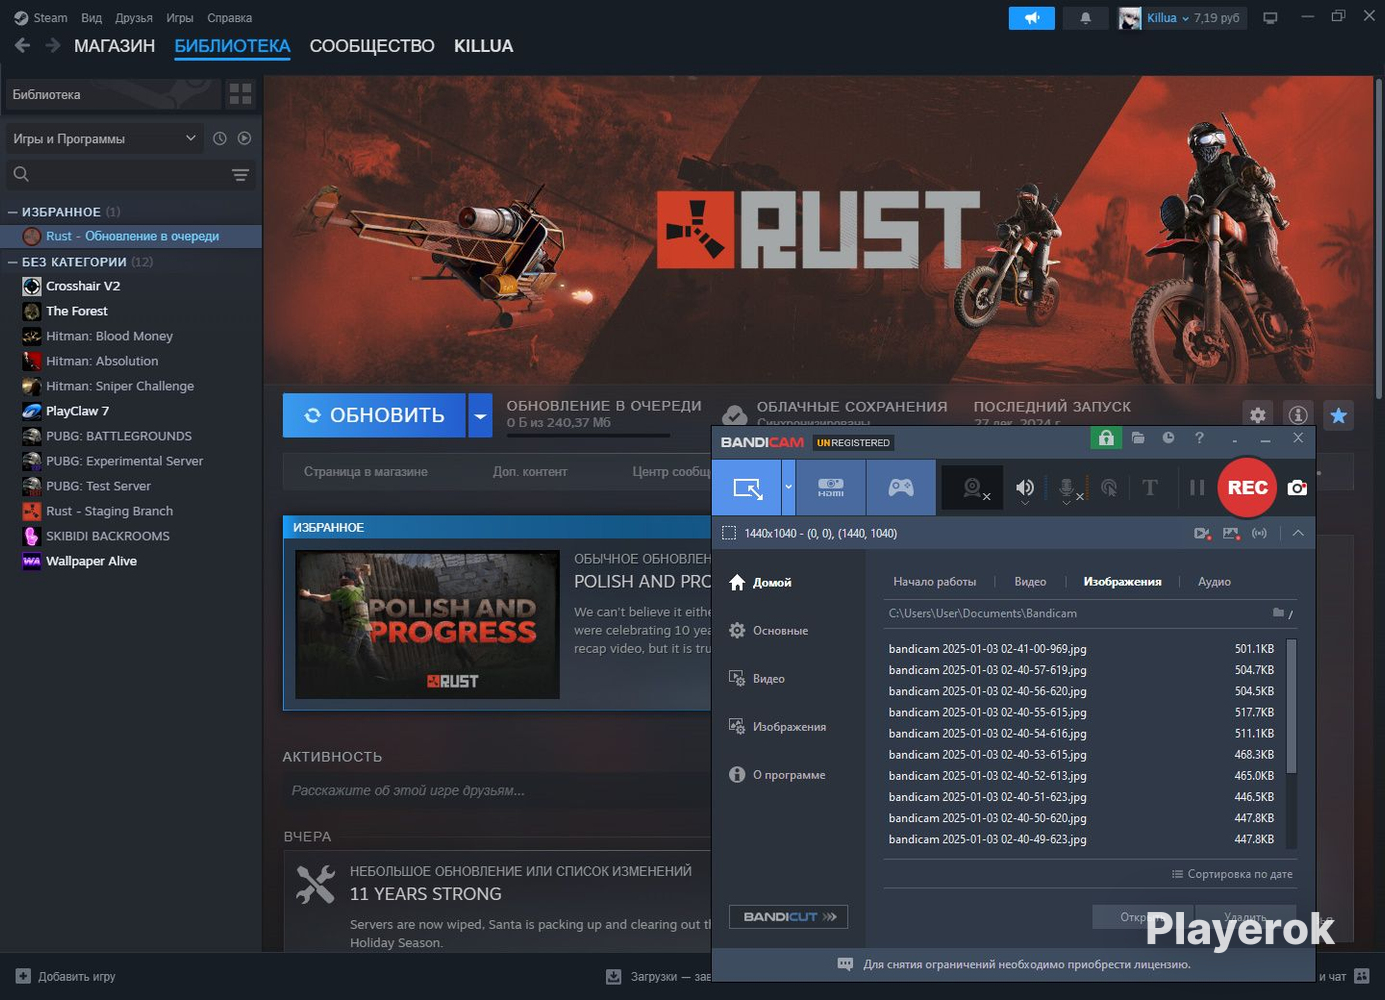Viewport: 1385px width, 1000px height.
Task: Collapse the ИЗБРАННОЕ category in sidebar
Action: pos(13,212)
